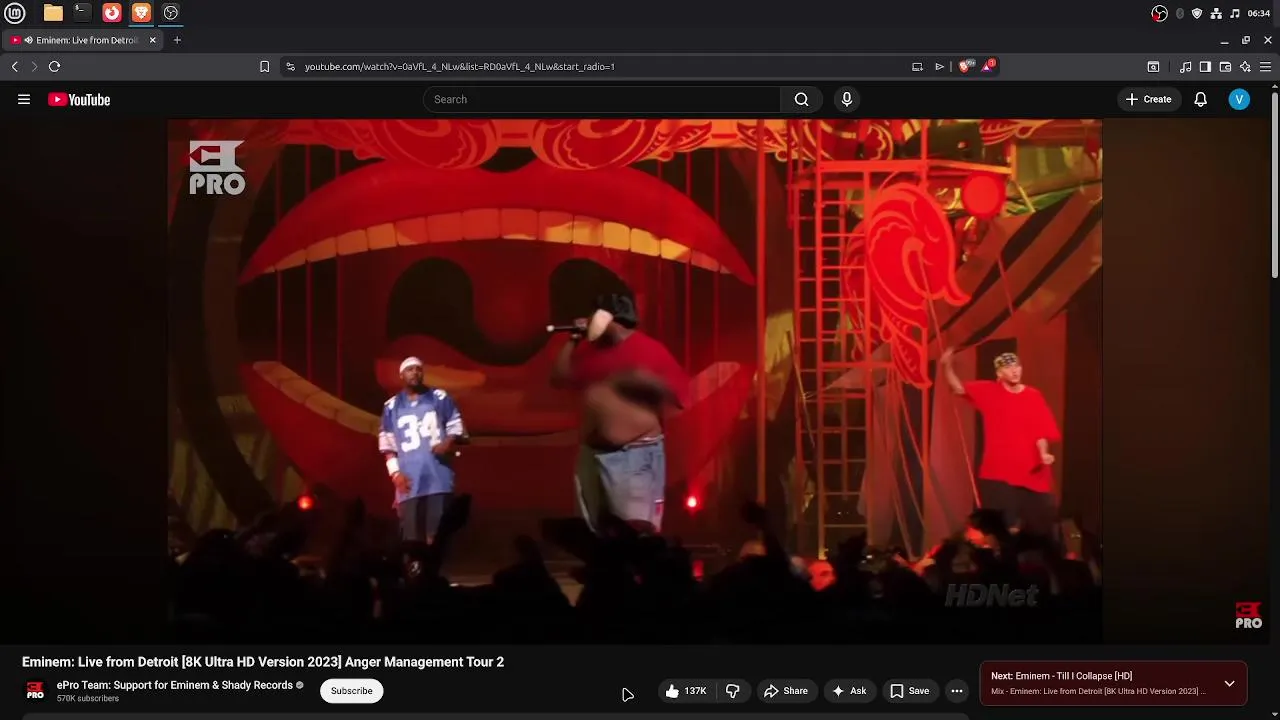Submit search with magnifier button
This screenshot has width=1280, height=720.
coord(801,99)
